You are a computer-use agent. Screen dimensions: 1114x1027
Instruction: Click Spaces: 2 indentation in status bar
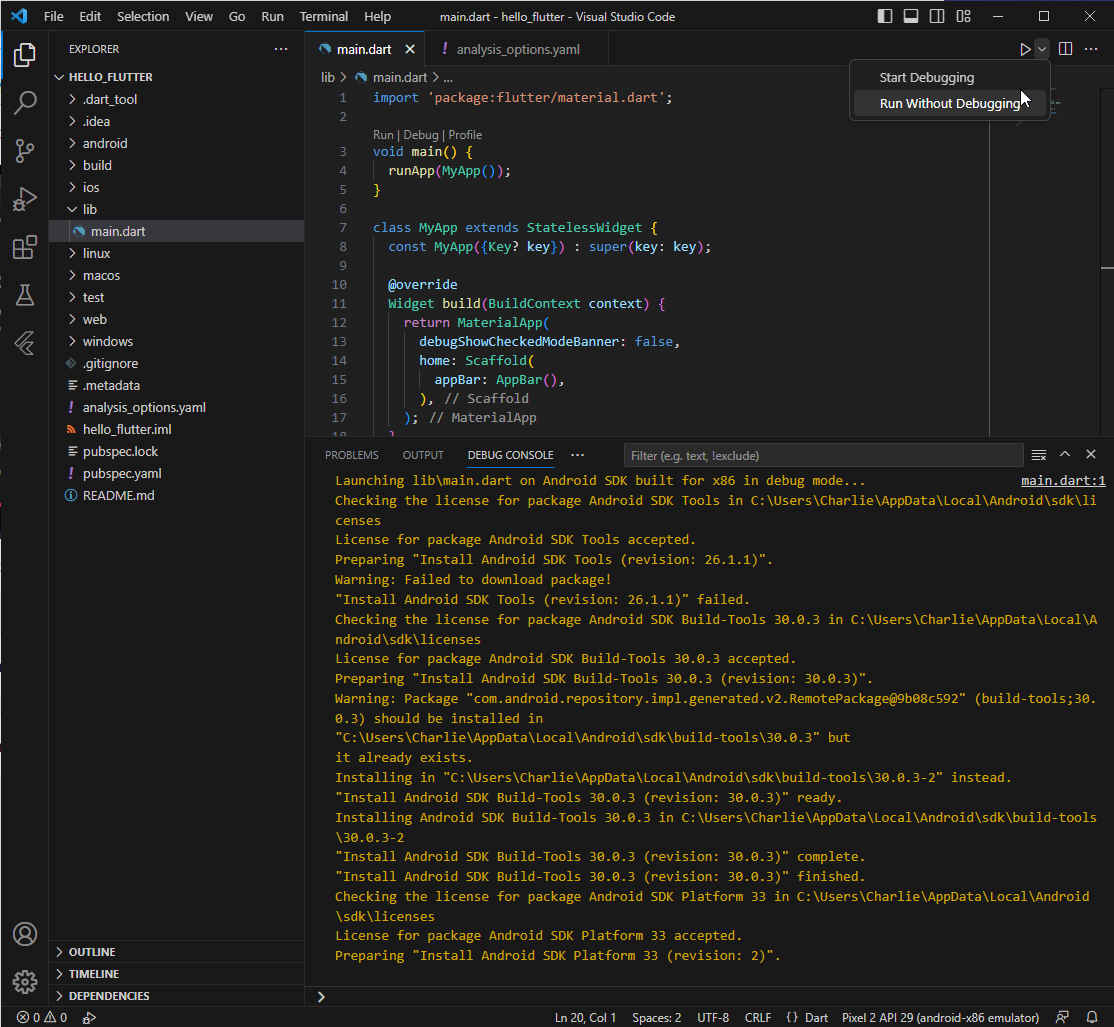(656, 1018)
